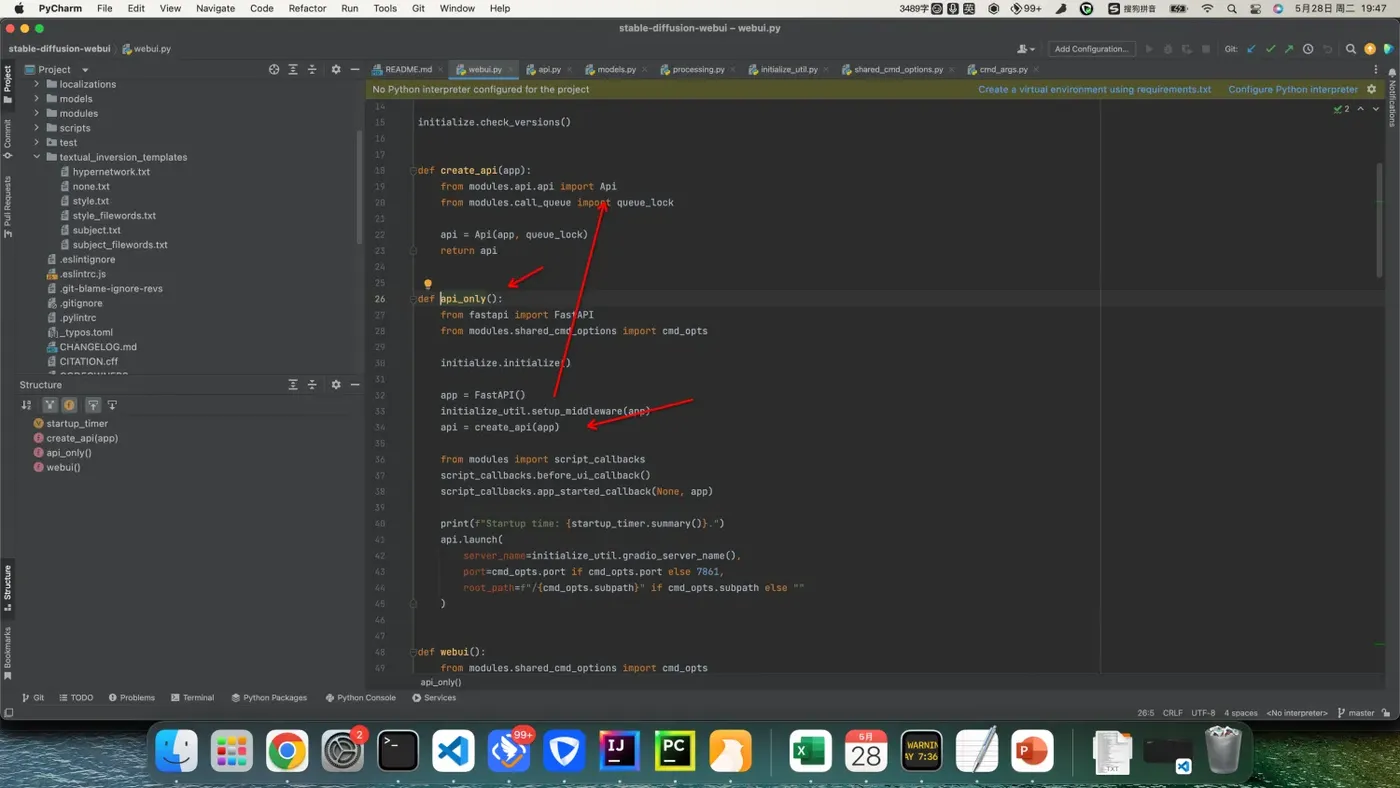Open banner settings gear in notification bar

(1372, 89)
